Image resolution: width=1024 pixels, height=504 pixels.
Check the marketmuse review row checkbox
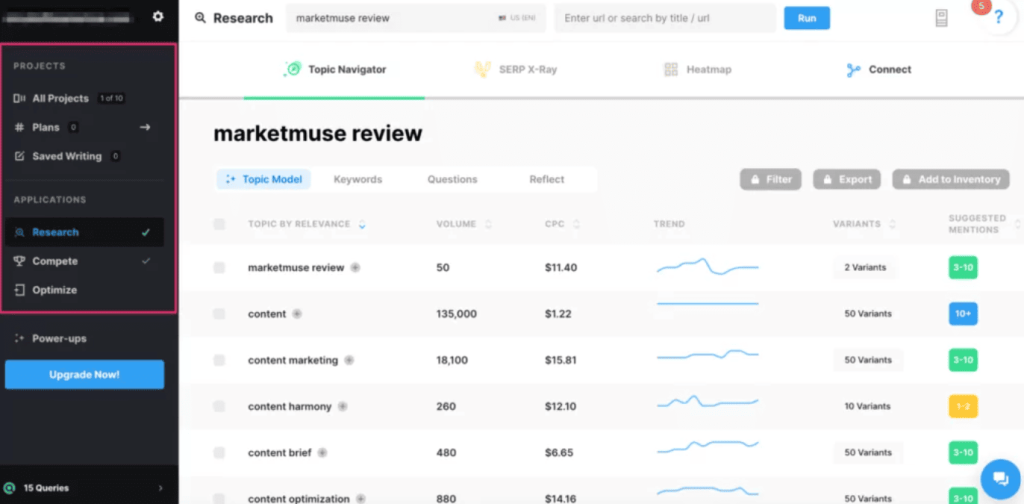point(220,268)
